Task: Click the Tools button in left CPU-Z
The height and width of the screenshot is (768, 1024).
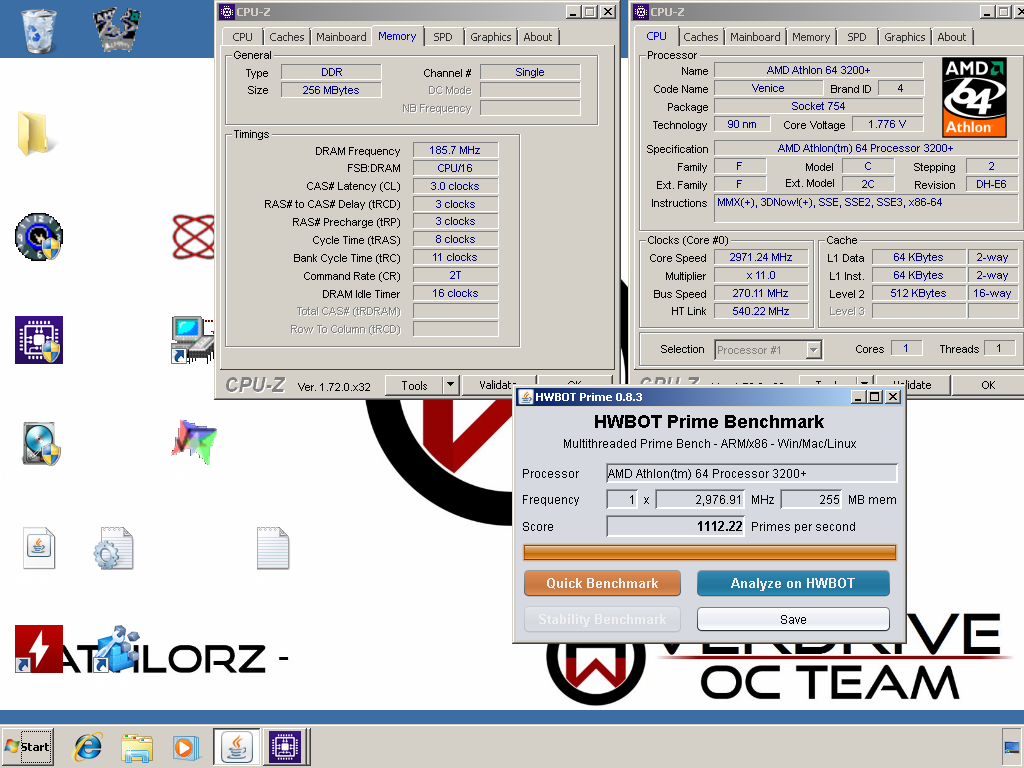Action: click(x=414, y=385)
